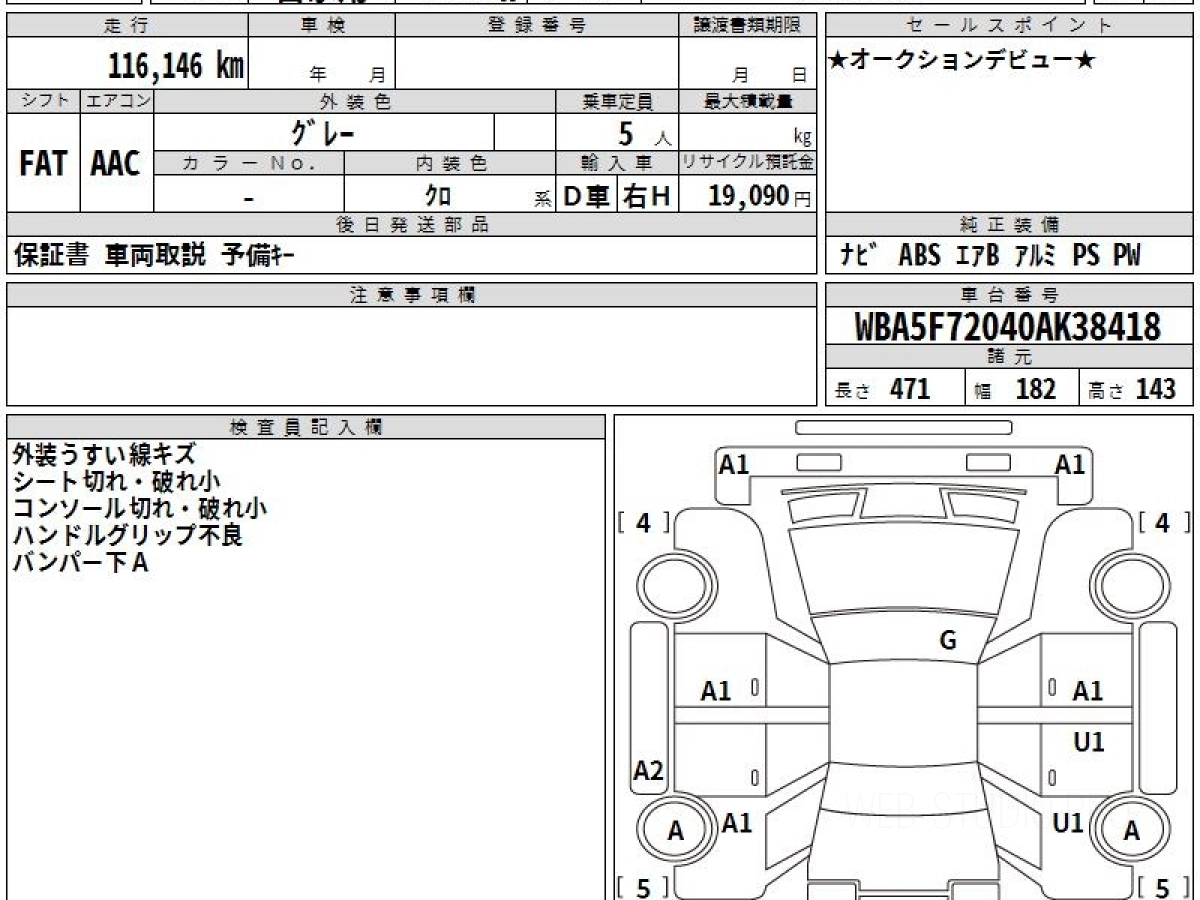
Task: Click the 116,146 km mileage value
Action: coord(176,67)
